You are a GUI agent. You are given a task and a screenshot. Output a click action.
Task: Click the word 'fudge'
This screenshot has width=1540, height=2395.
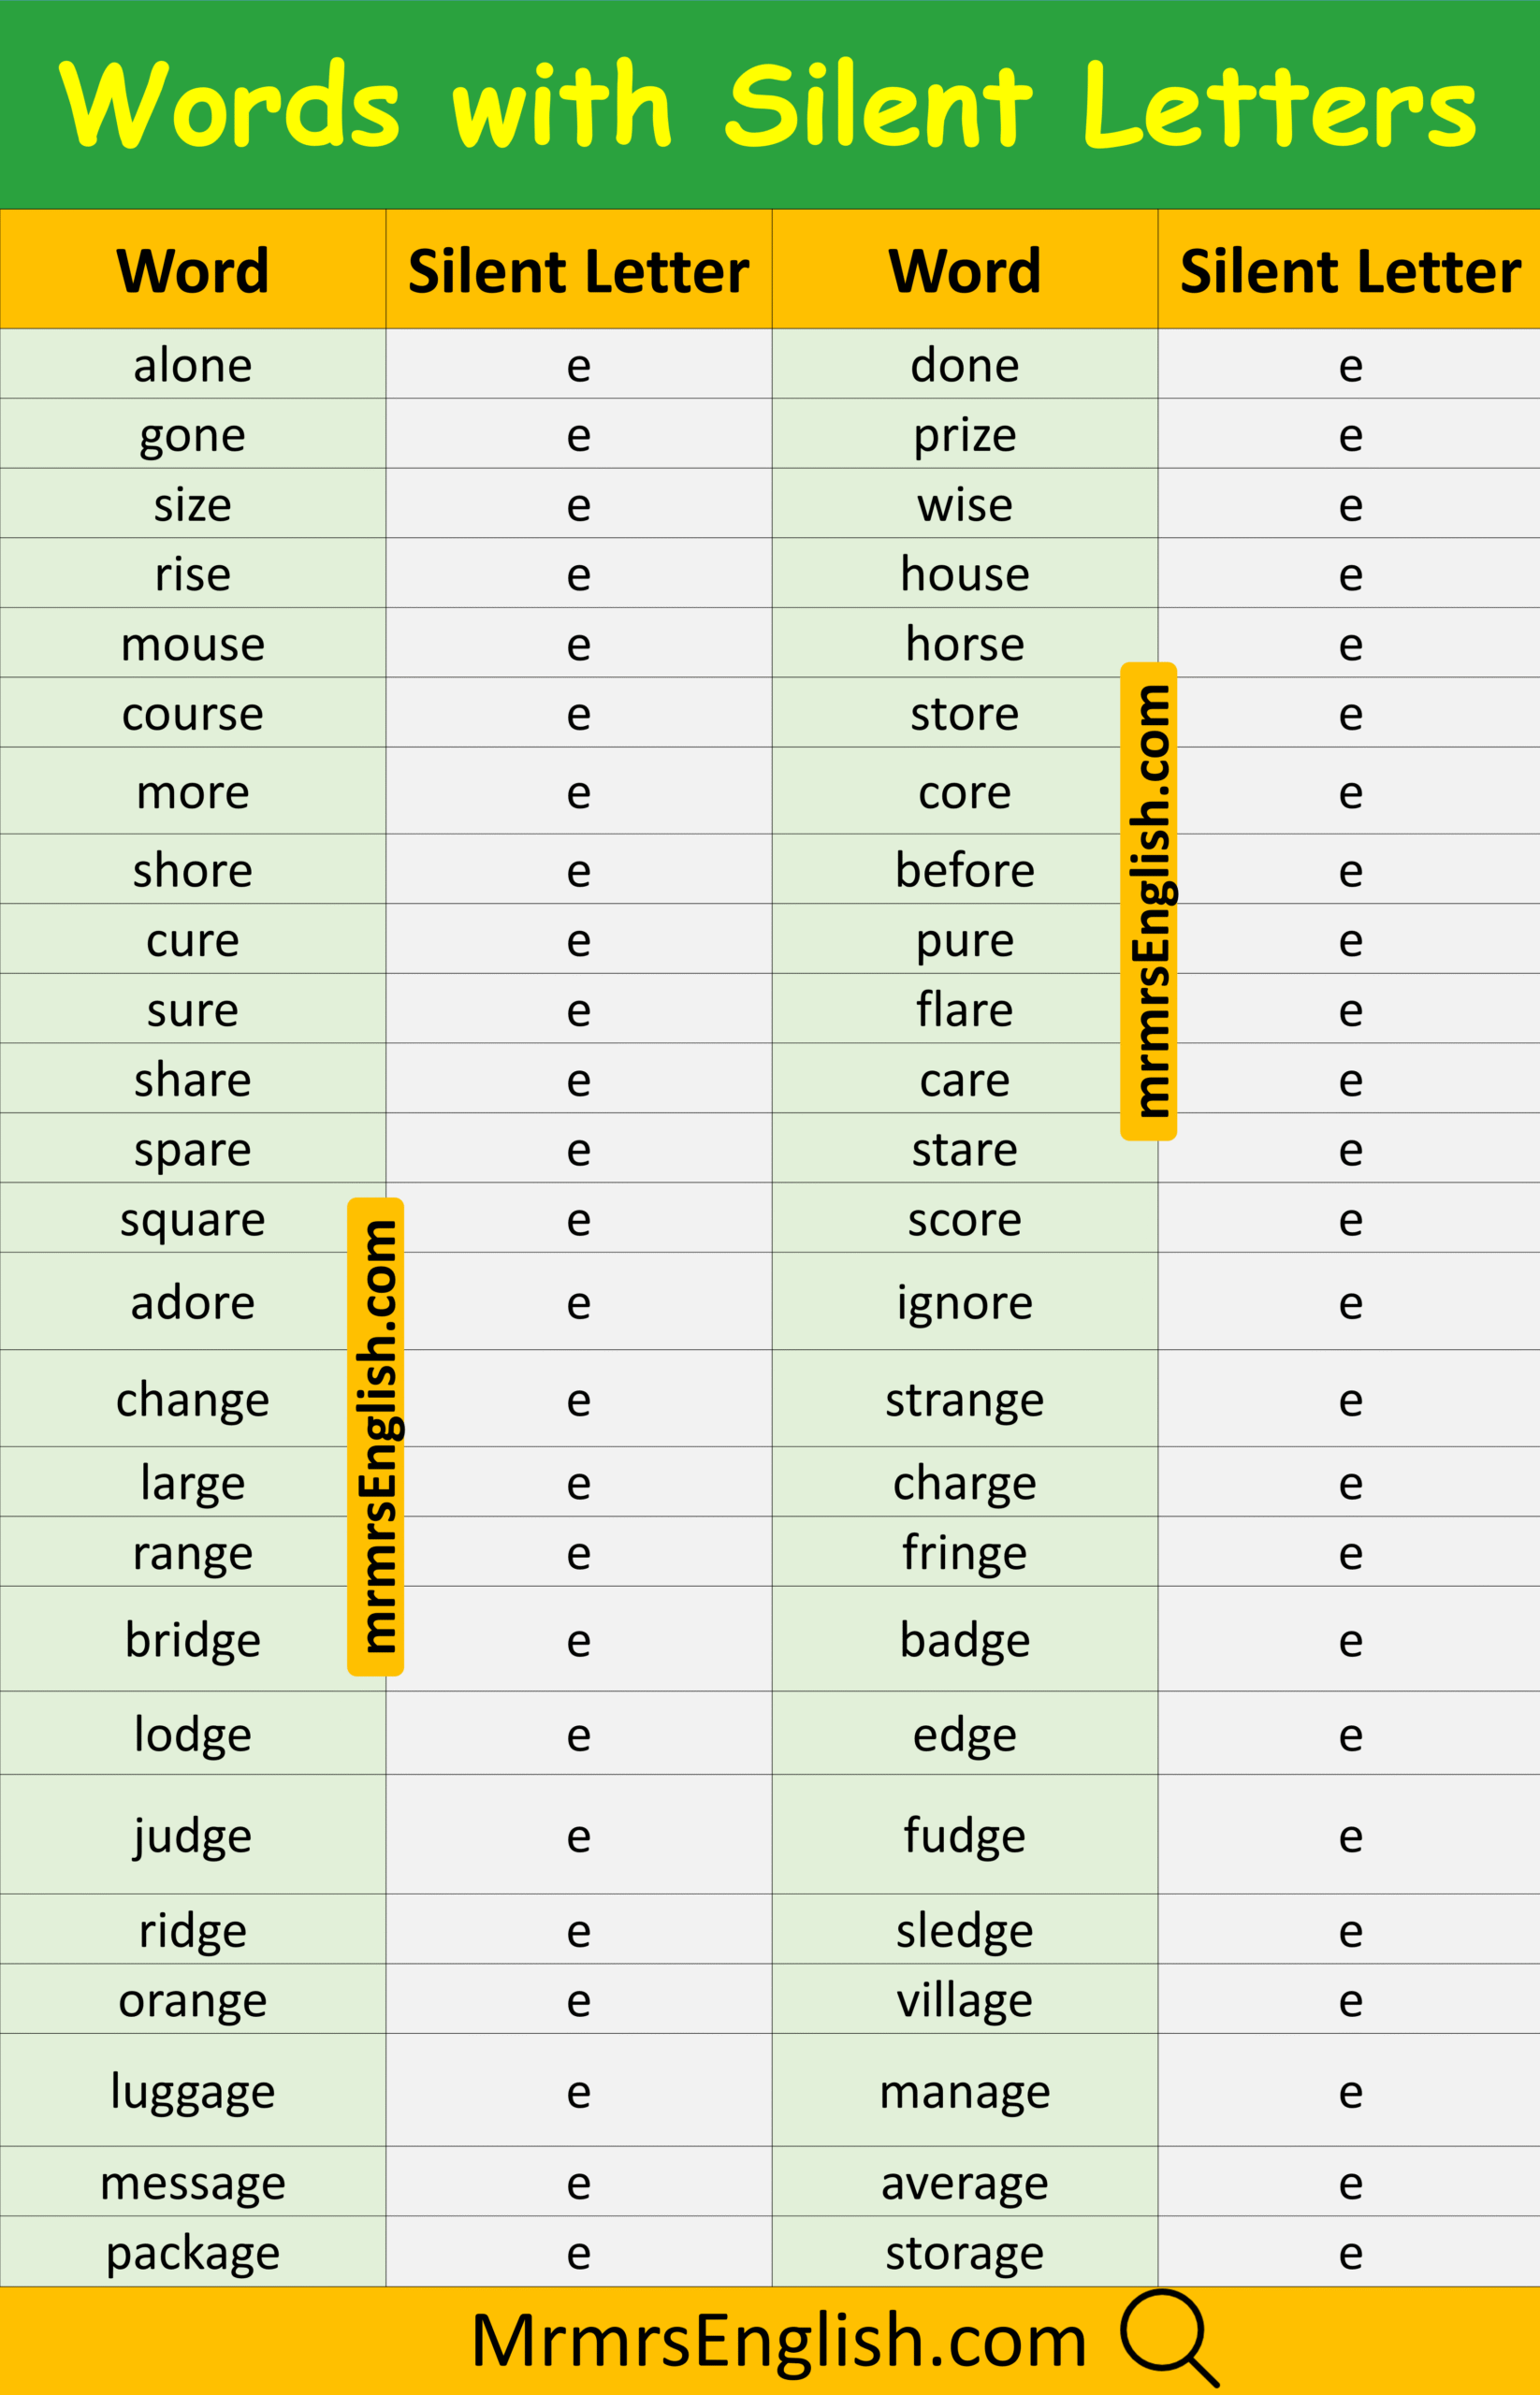pyautogui.click(x=965, y=1835)
